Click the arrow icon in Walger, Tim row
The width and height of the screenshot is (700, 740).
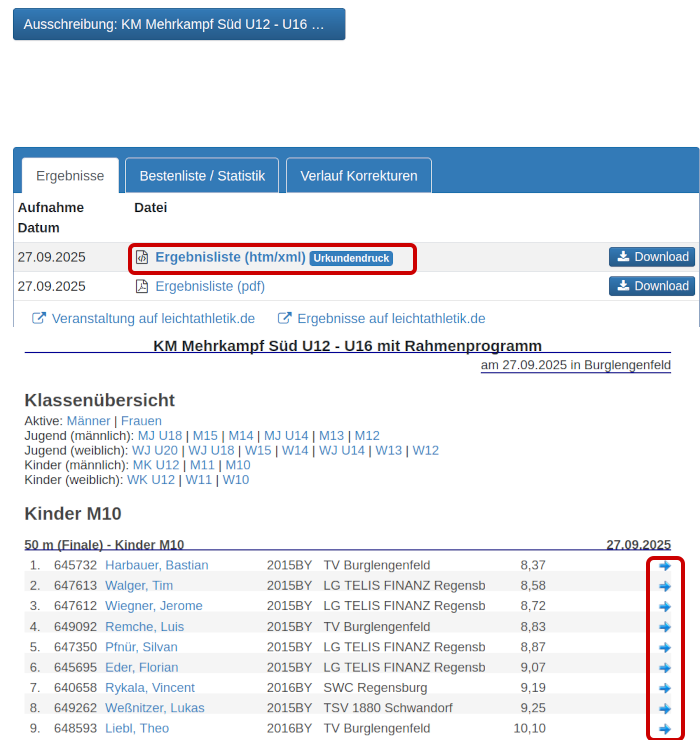[665, 586]
